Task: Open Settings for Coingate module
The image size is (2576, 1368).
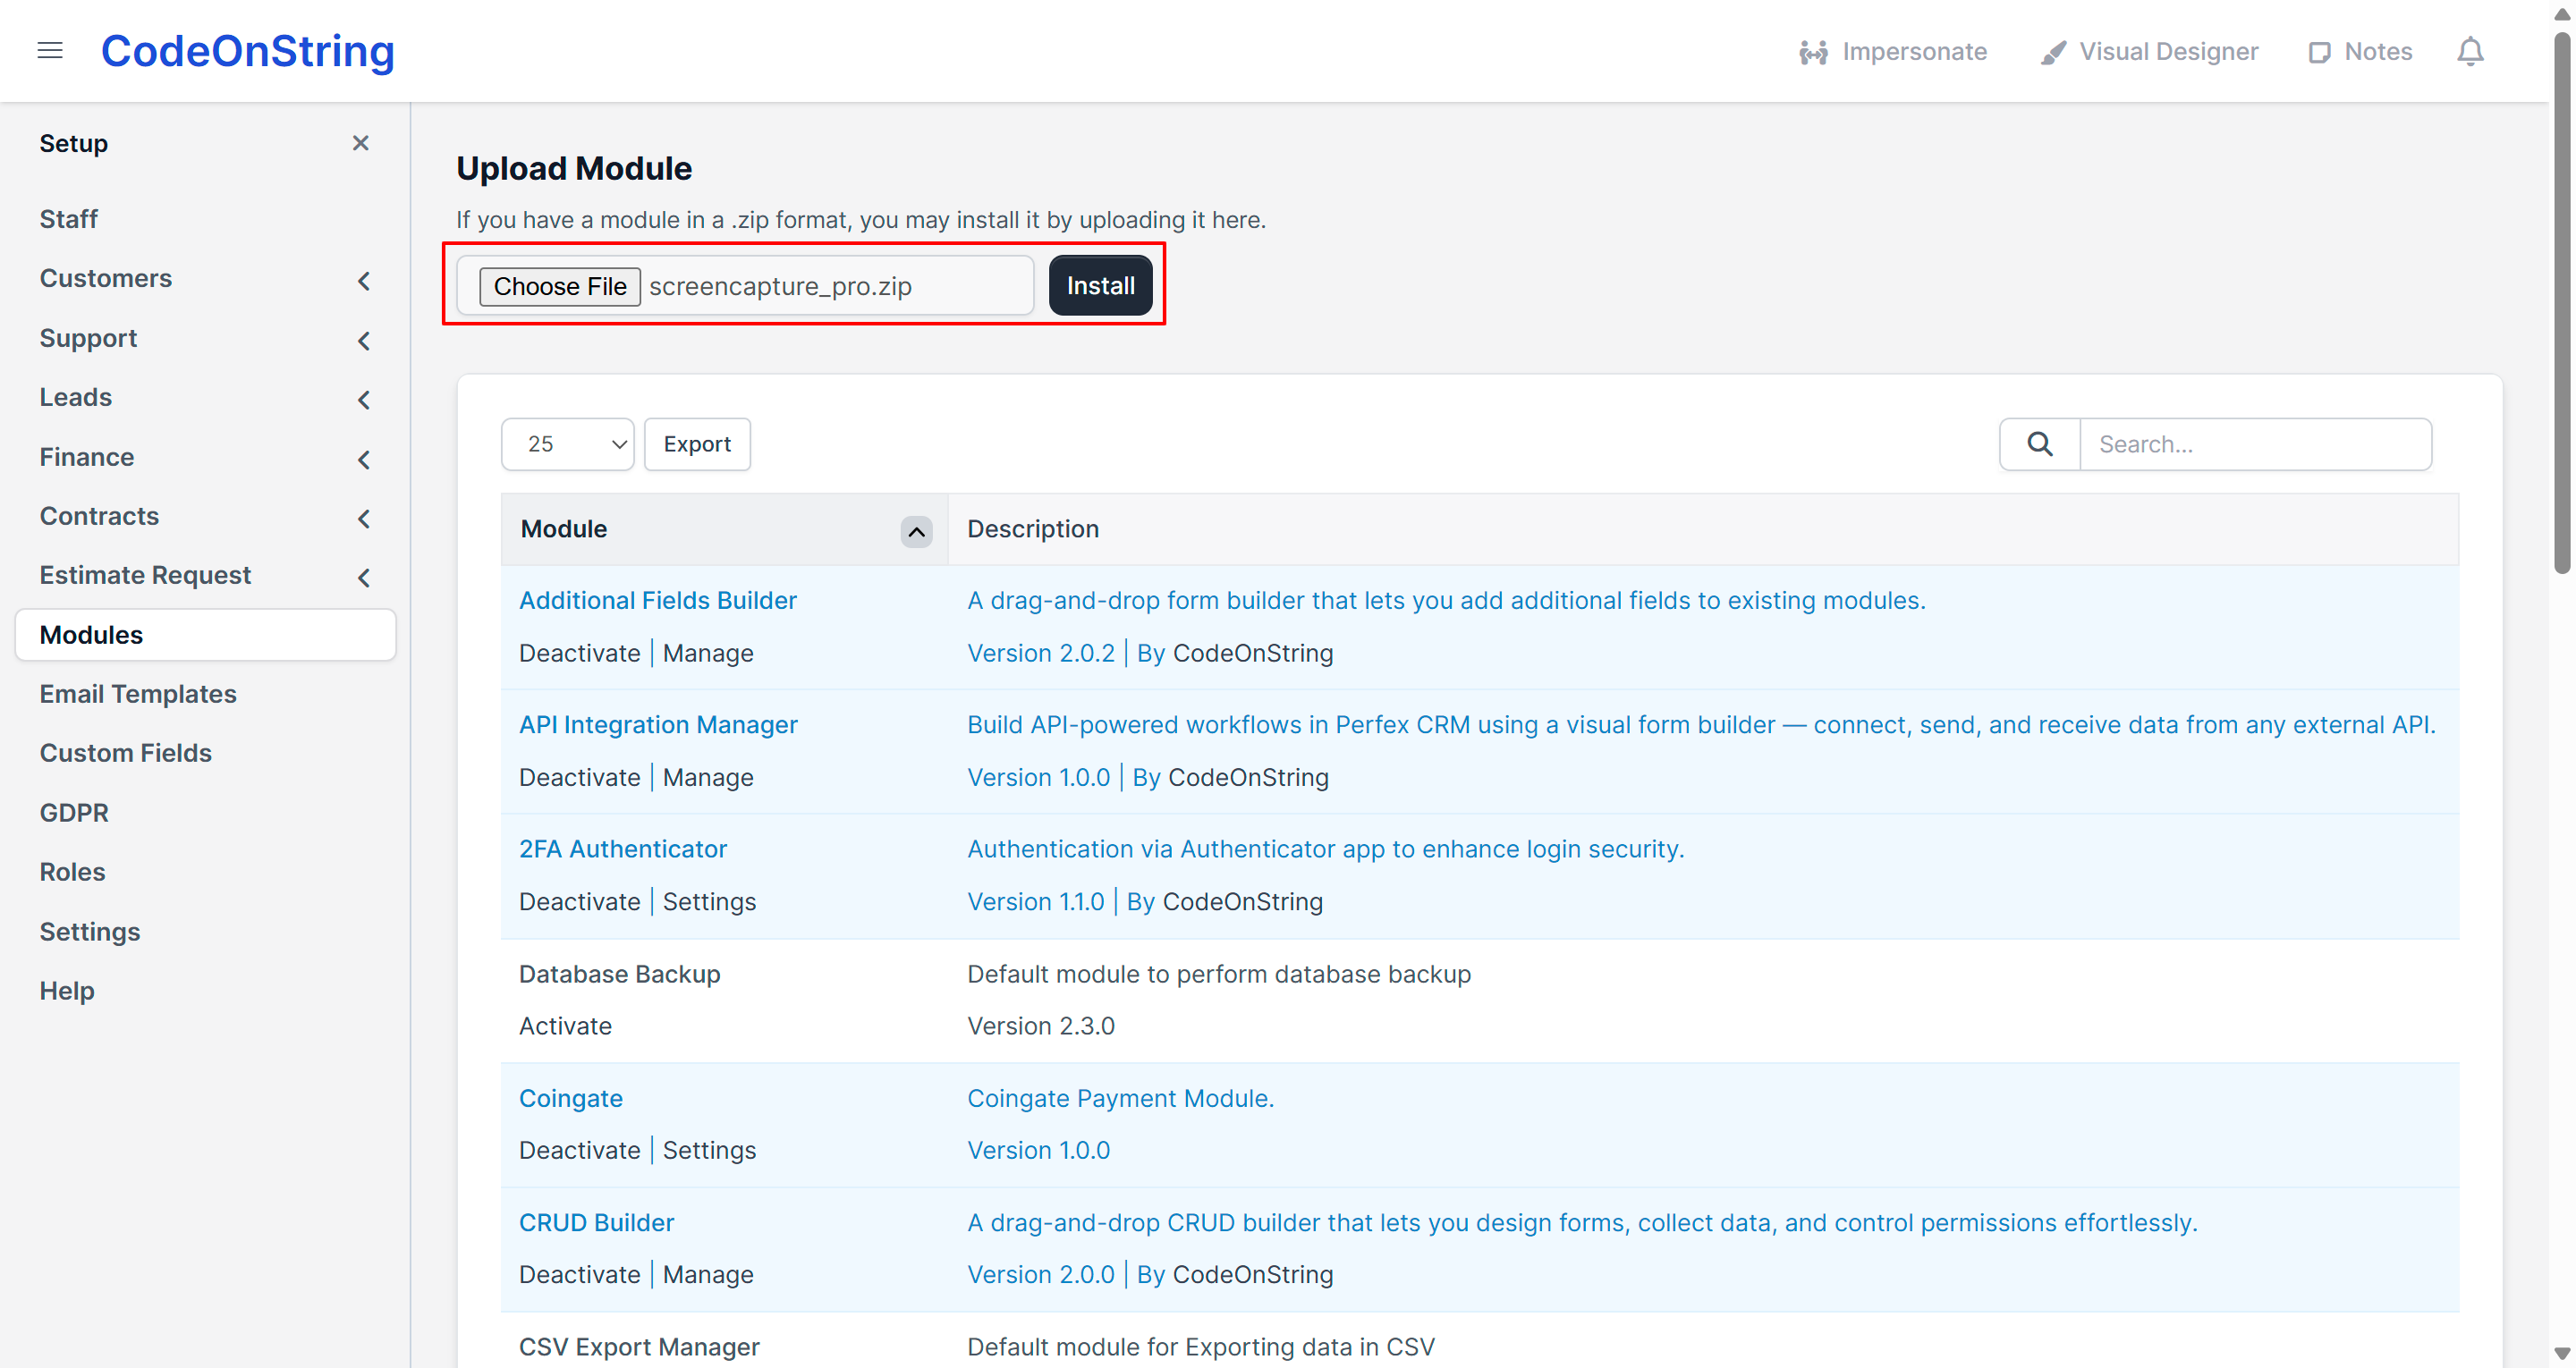Action: 709,1150
